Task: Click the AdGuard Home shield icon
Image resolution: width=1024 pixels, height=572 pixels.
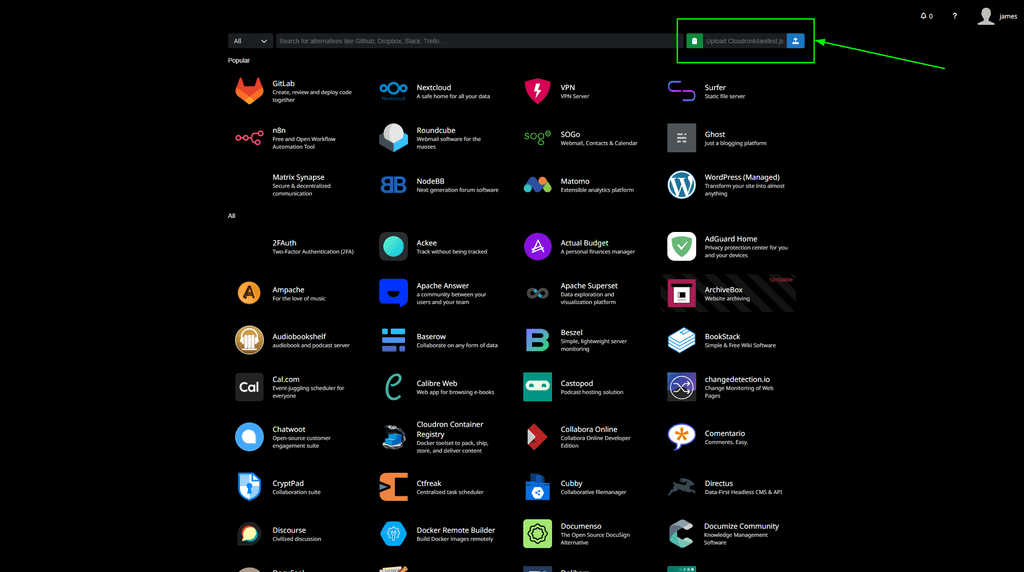Action: [x=681, y=246]
